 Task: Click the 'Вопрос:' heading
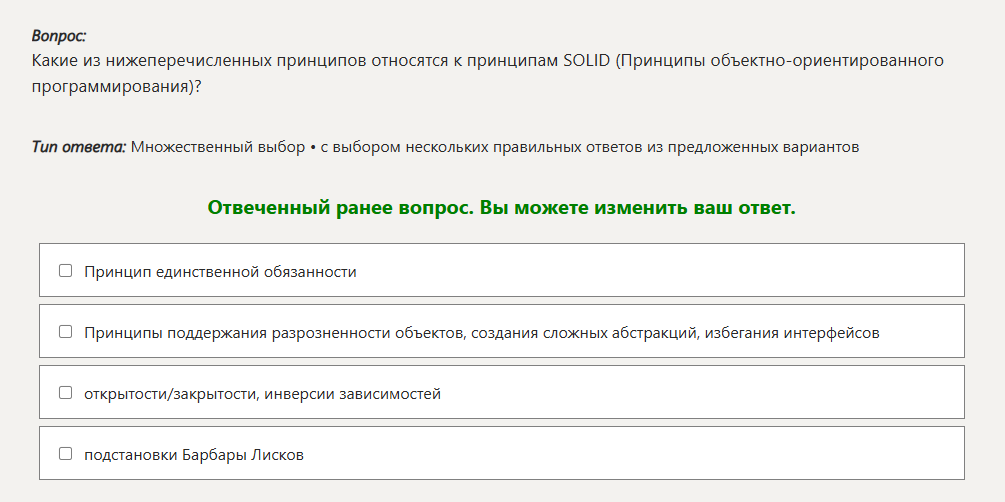click(x=59, y=36)
